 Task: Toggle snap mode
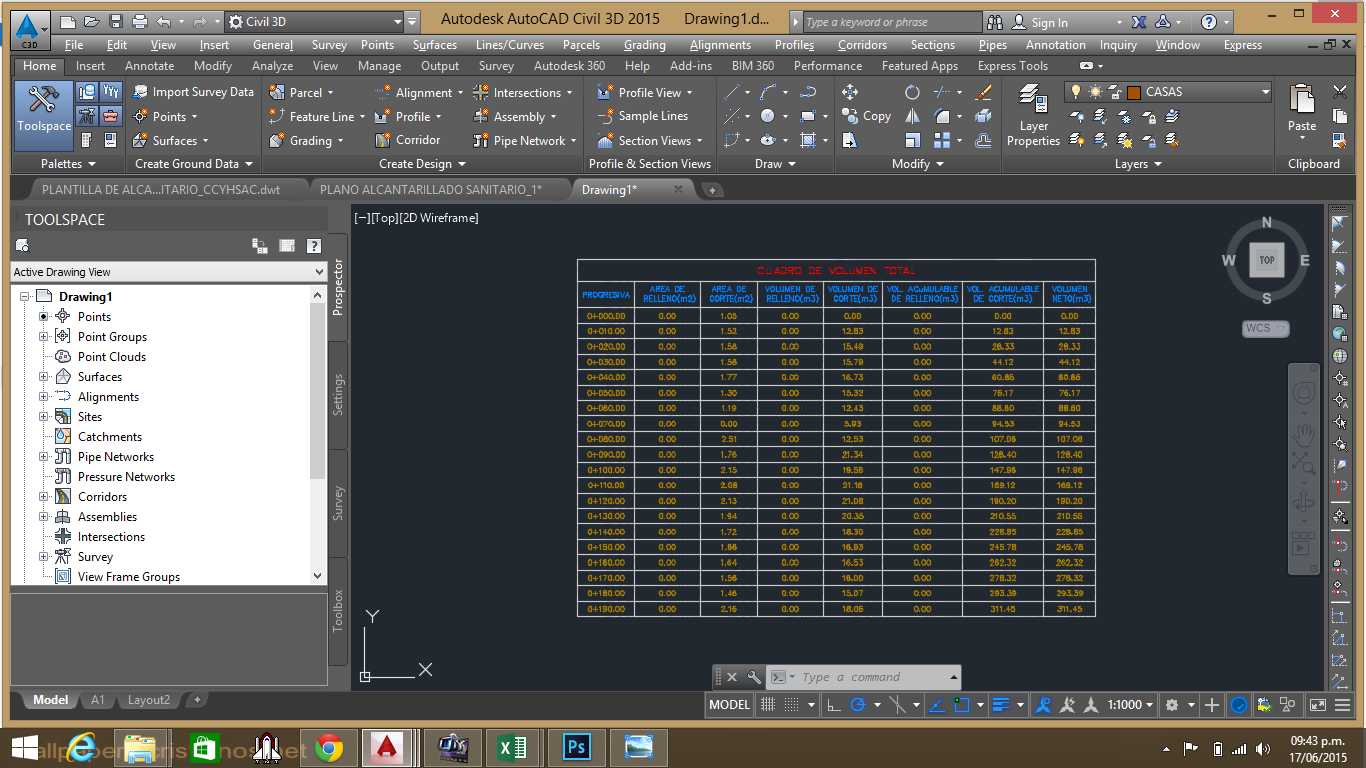[791, 705]
